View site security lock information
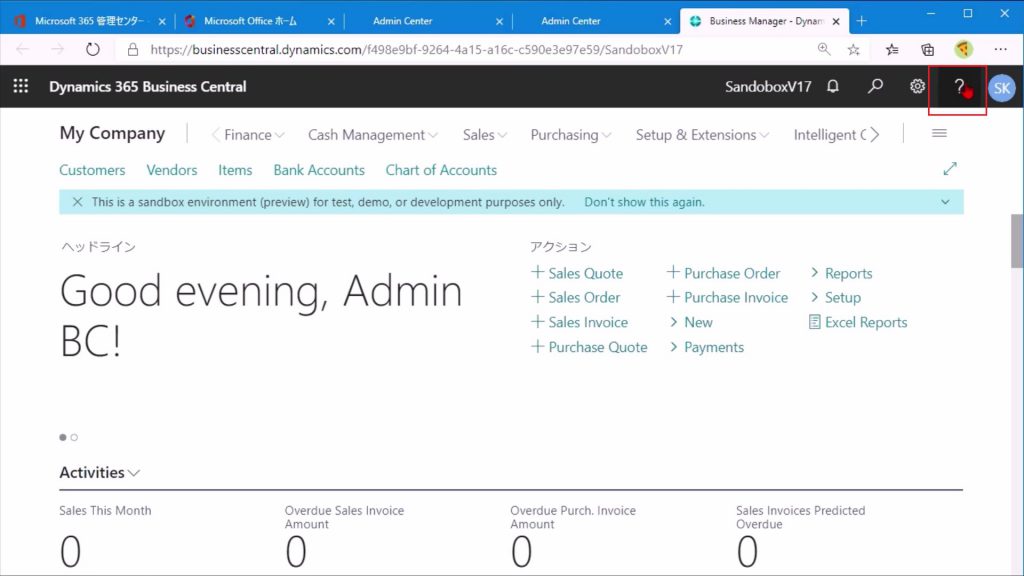The height and width of the screenshot is (576, 1024). (x=133, y=50)
